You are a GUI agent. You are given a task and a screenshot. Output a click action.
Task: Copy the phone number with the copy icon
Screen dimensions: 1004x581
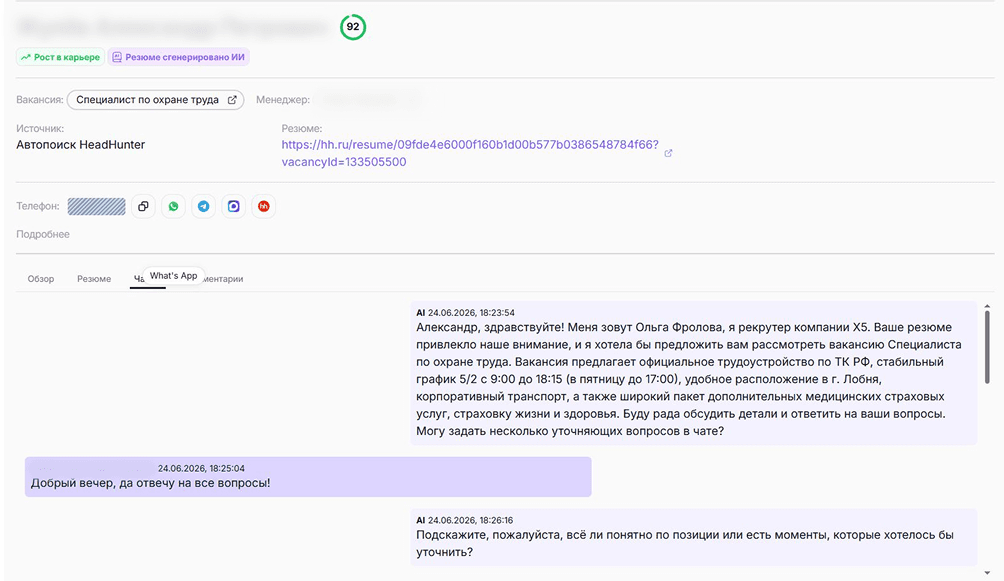pyautogui.click(x=143, y=206)
